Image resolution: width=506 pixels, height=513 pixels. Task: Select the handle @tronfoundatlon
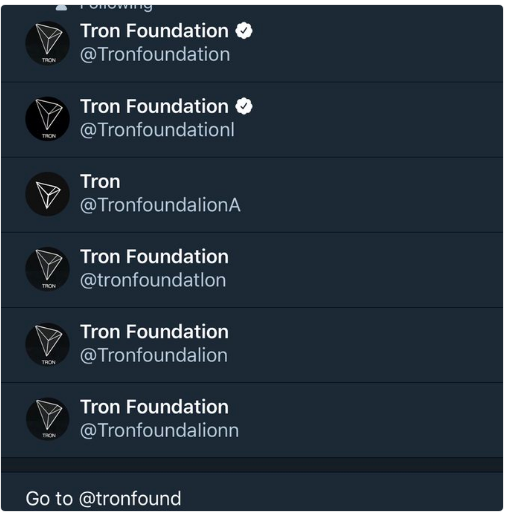coord(153,280)
